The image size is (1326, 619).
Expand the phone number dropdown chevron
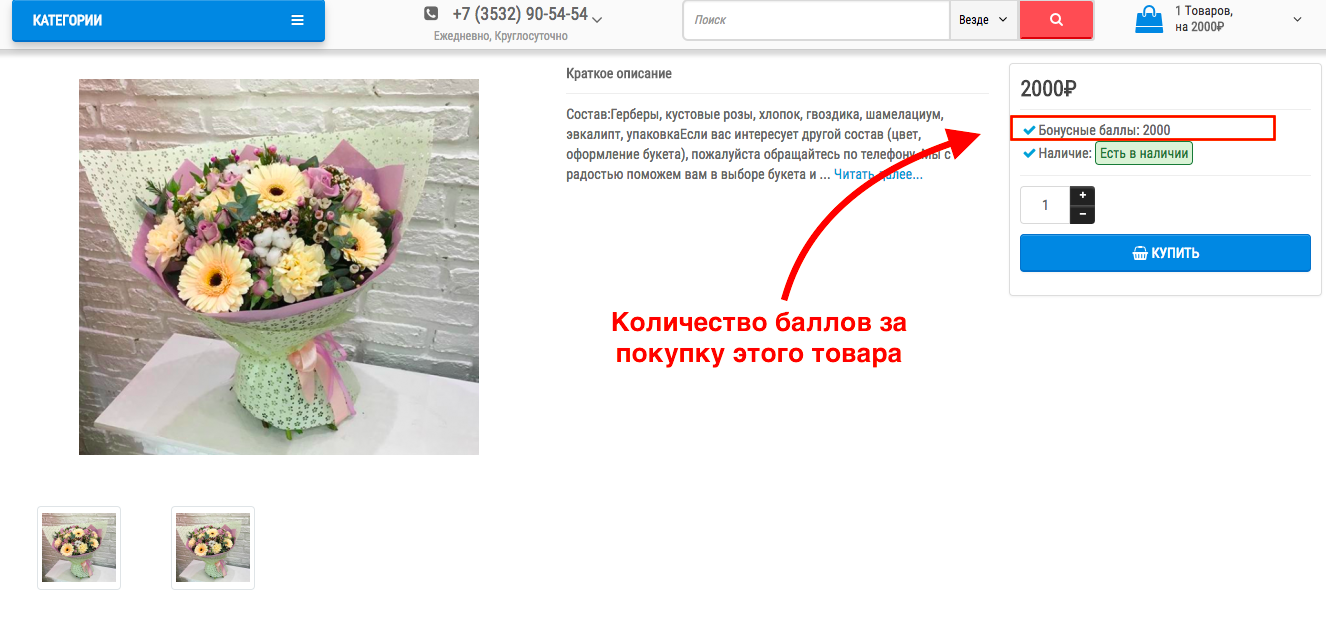(x=597, y=19)
